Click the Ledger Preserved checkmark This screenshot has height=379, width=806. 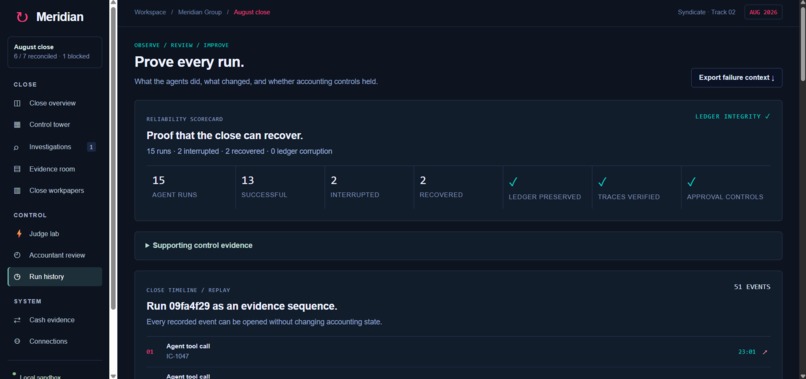tap(513, 182)
